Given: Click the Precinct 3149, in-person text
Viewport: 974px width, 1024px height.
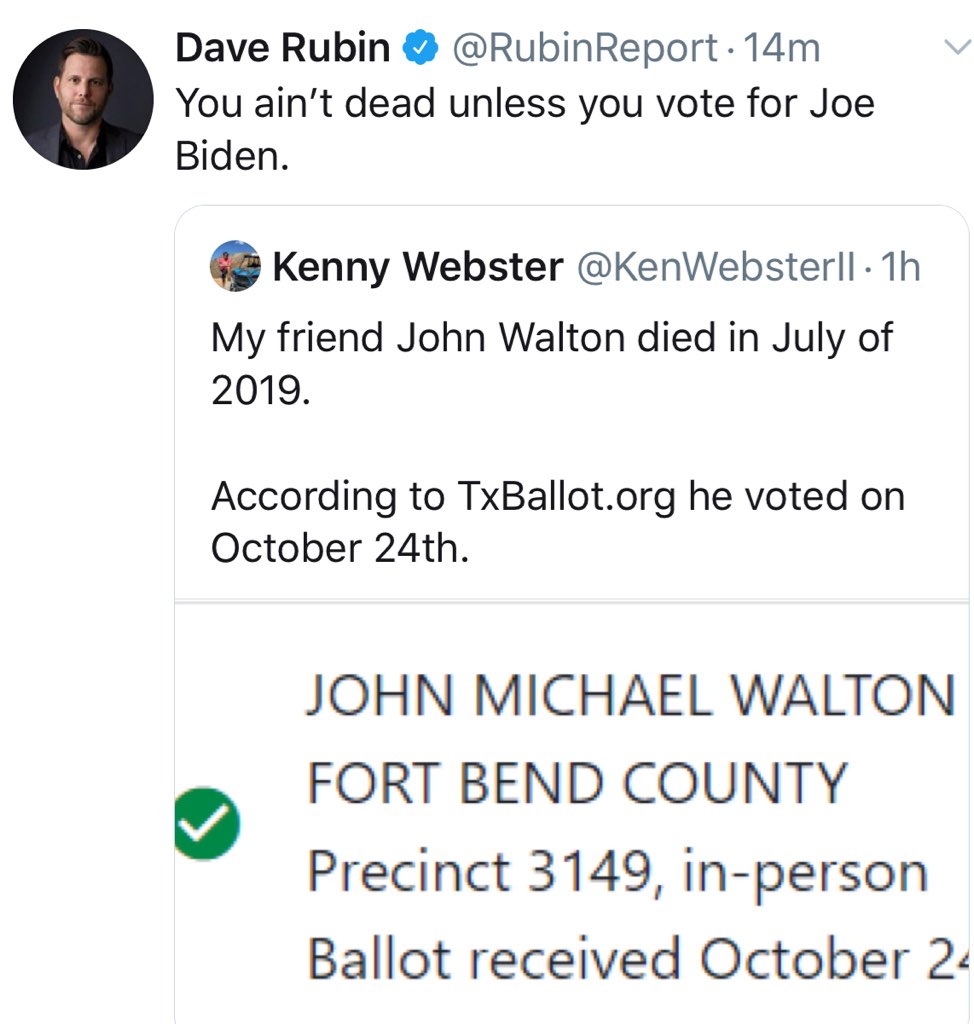Looking at the screenshot, I should (616, 872).
